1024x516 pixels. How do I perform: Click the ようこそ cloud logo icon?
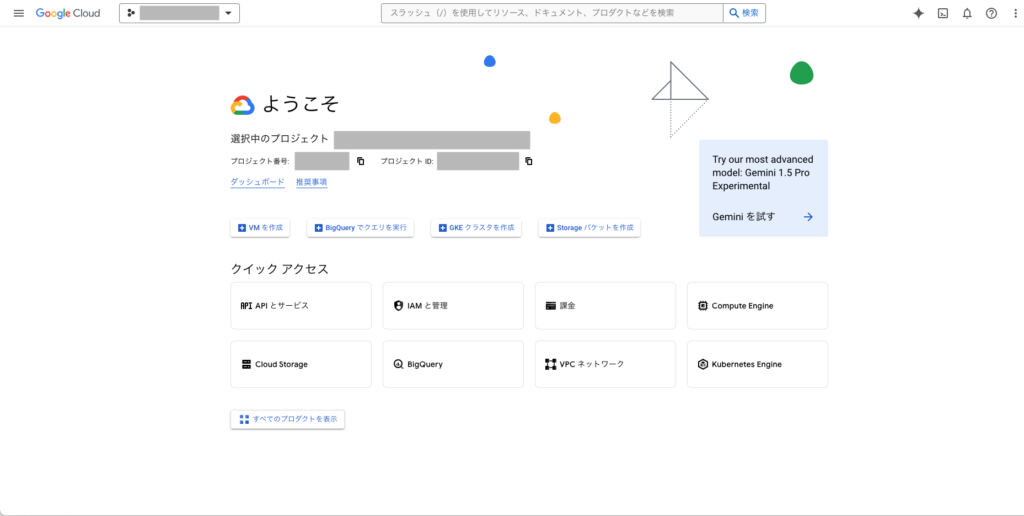242,105
